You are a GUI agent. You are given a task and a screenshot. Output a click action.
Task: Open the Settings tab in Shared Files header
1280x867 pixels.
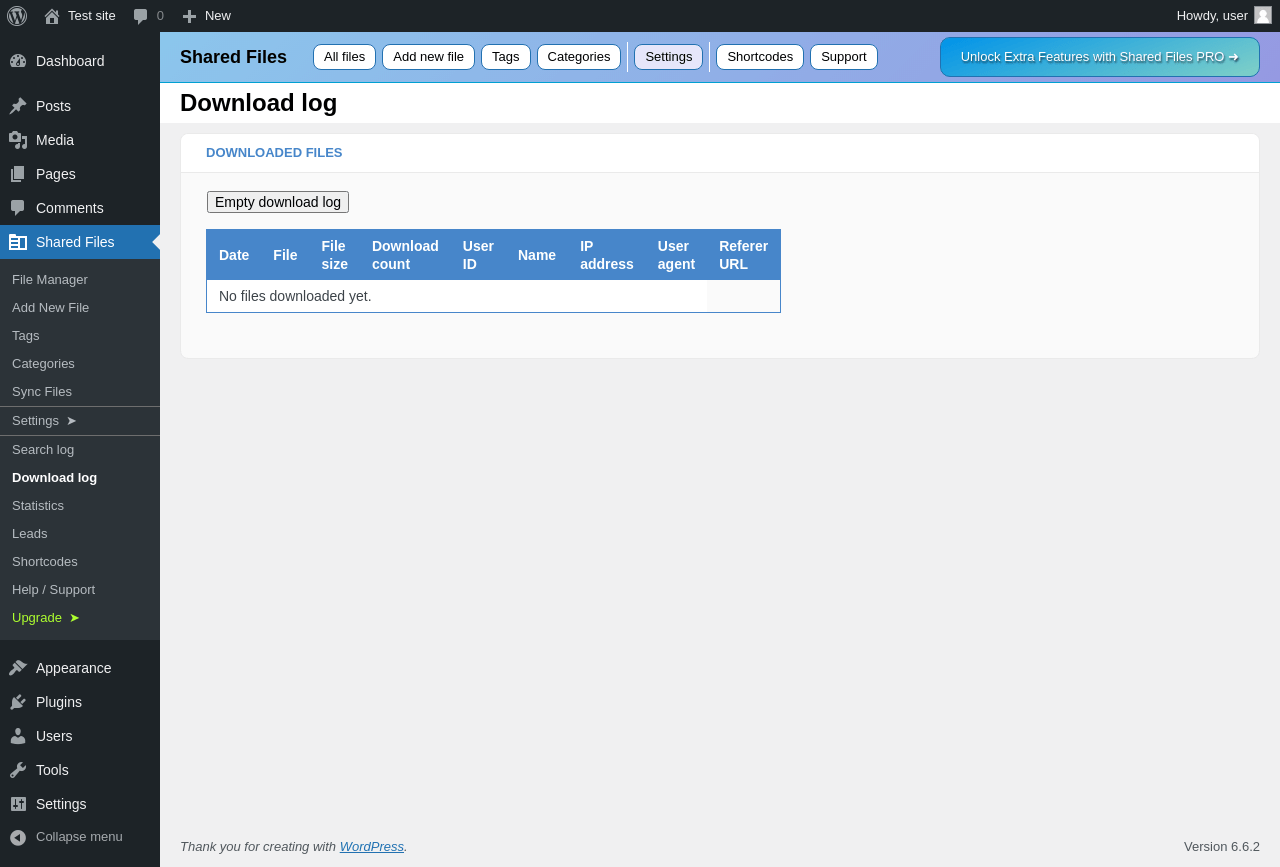click(x=668, y=57)
